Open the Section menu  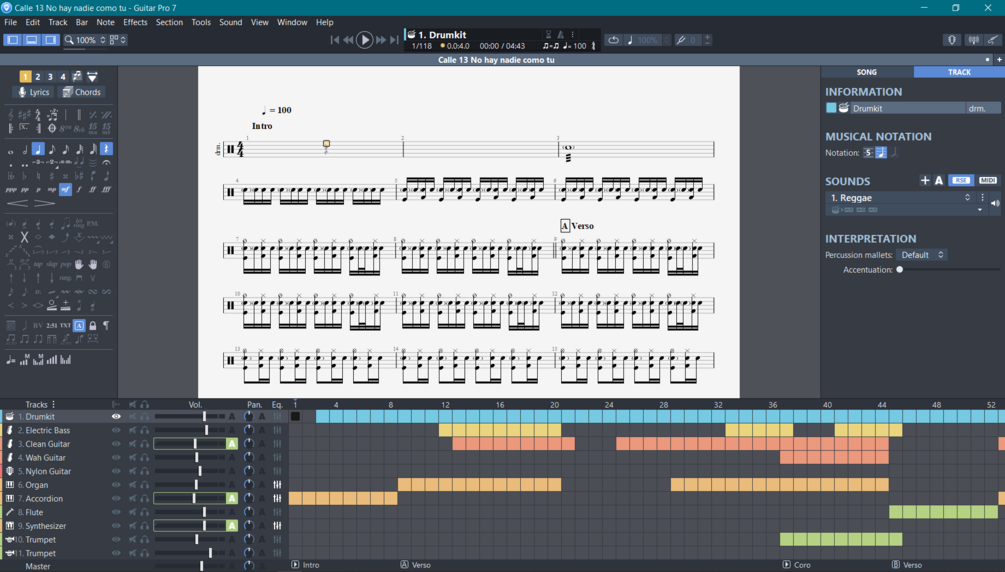click(169, 22)
